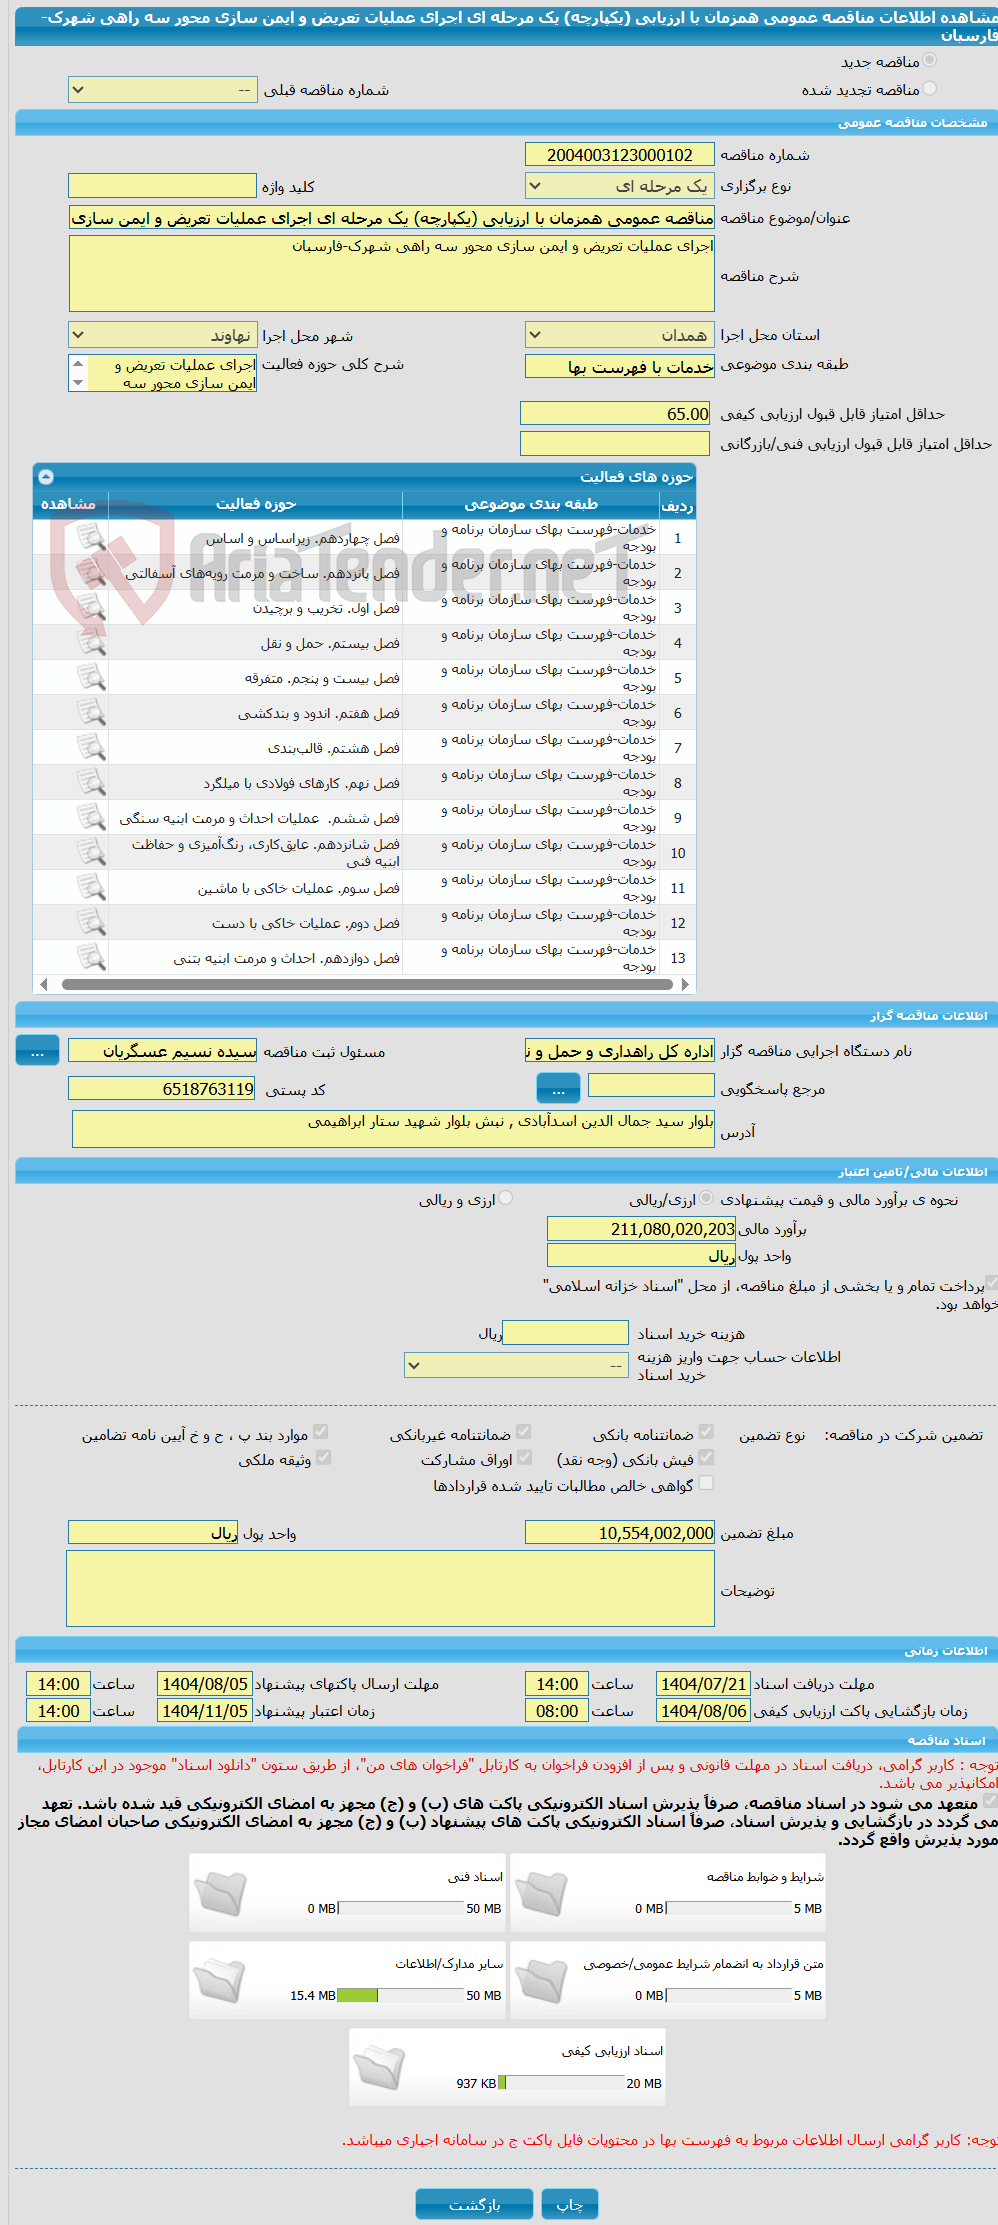Click the توضیحات text area

390,1588
